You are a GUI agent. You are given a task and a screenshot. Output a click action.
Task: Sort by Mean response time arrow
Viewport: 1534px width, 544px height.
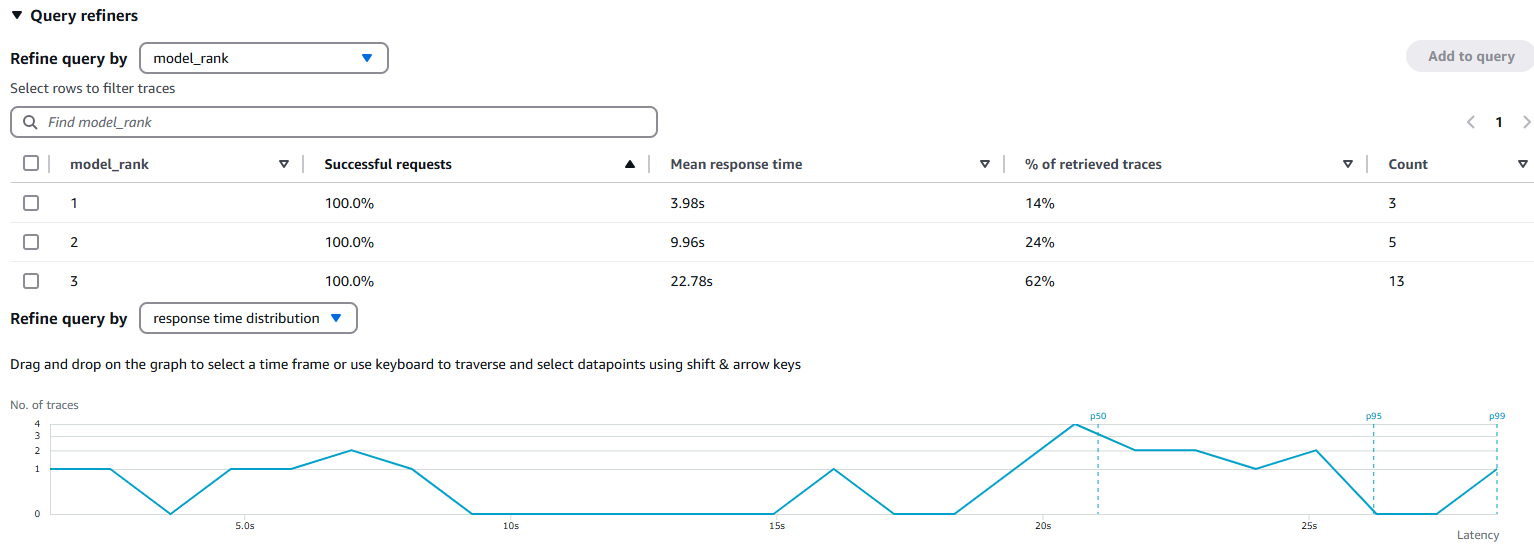[x=985, y=164]
